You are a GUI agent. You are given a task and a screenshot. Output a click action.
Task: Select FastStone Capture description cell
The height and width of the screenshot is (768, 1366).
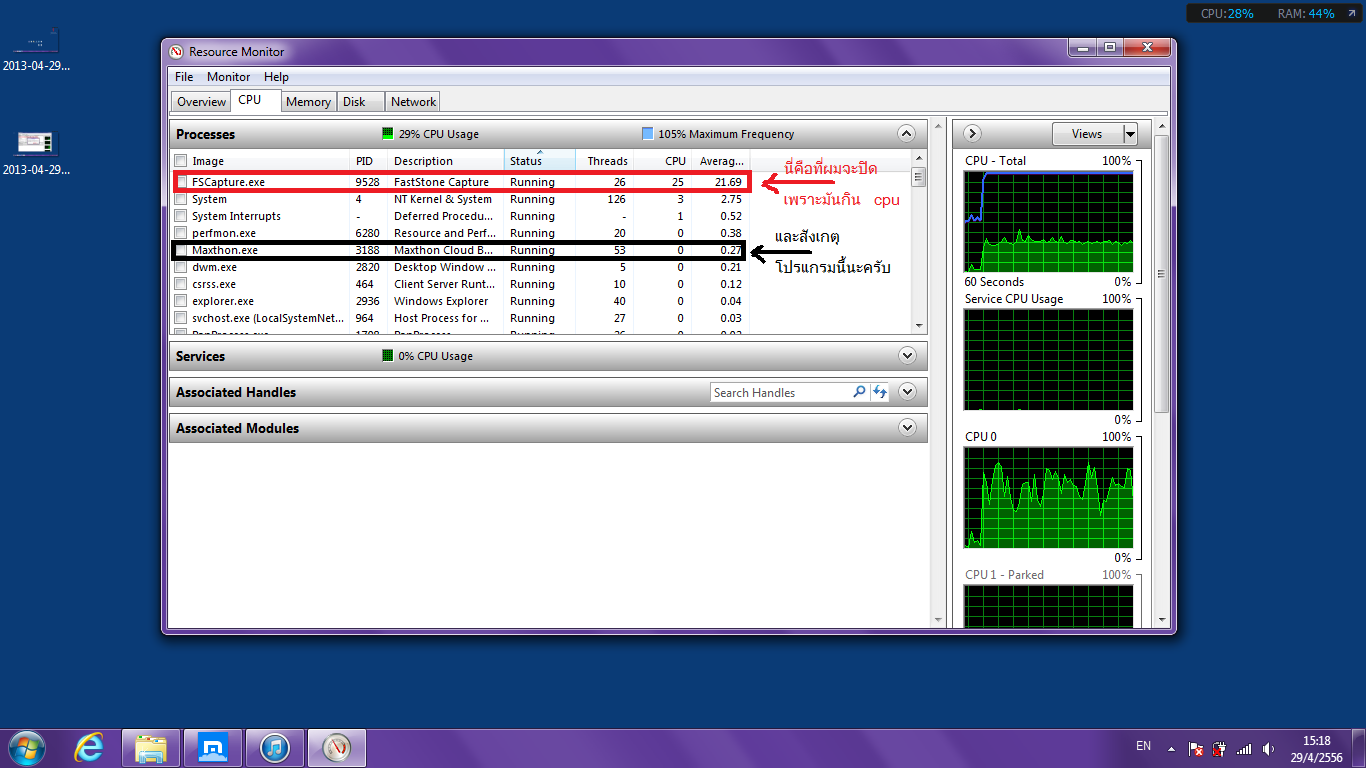pos(441,182)
